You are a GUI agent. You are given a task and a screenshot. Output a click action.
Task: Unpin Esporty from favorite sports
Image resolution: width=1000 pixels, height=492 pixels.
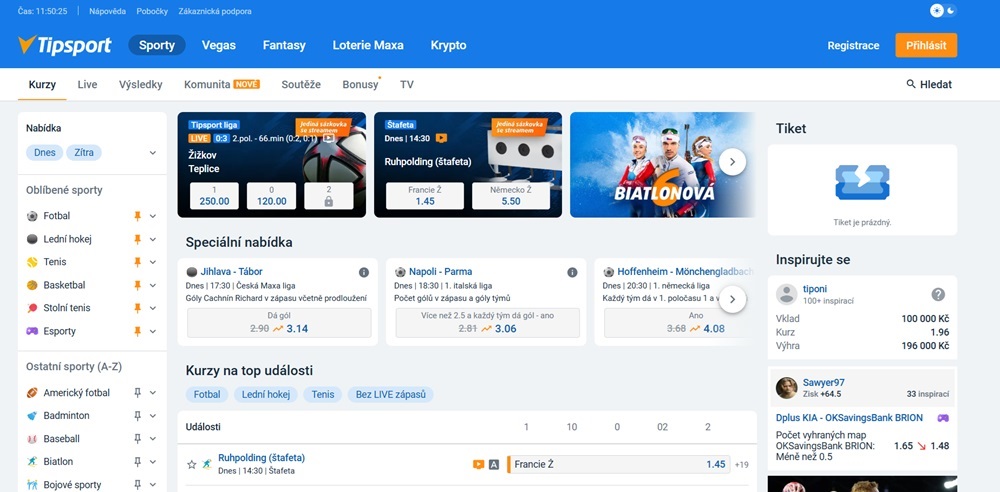[x=137, y=331]
